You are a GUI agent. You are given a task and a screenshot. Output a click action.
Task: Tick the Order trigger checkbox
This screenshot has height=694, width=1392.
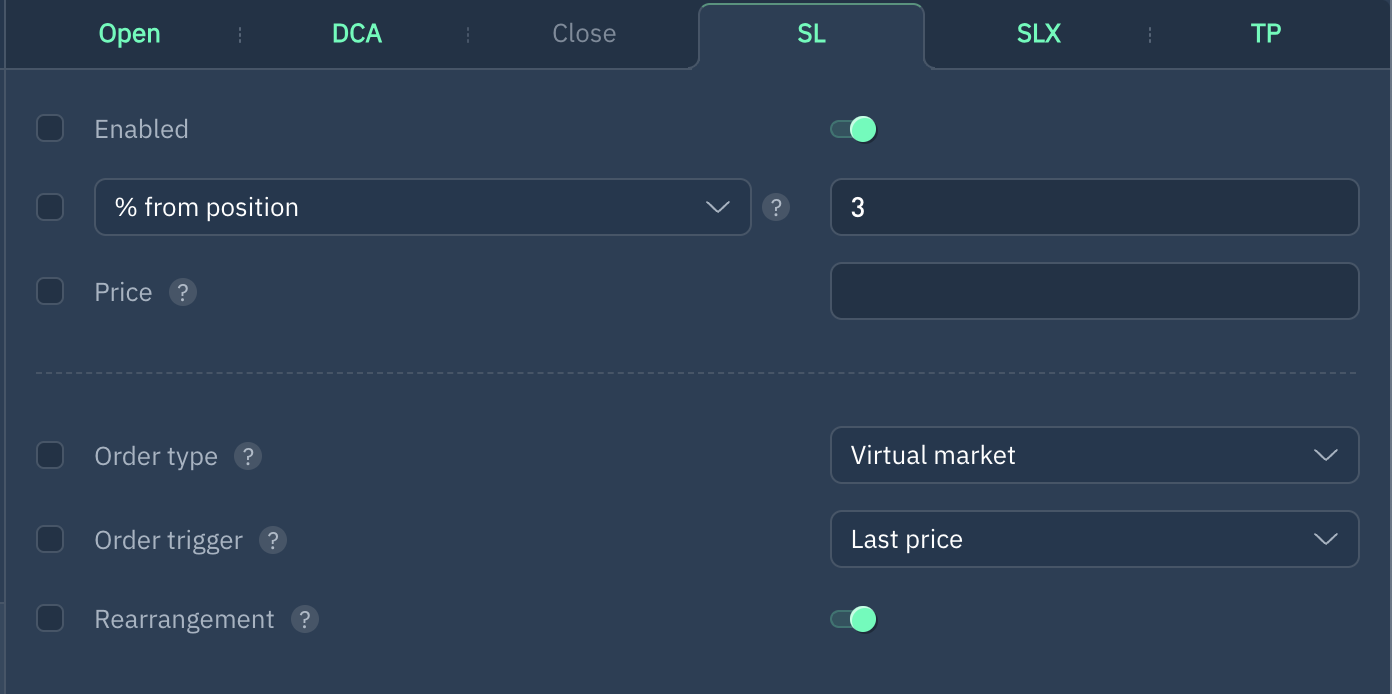(50, 540)
